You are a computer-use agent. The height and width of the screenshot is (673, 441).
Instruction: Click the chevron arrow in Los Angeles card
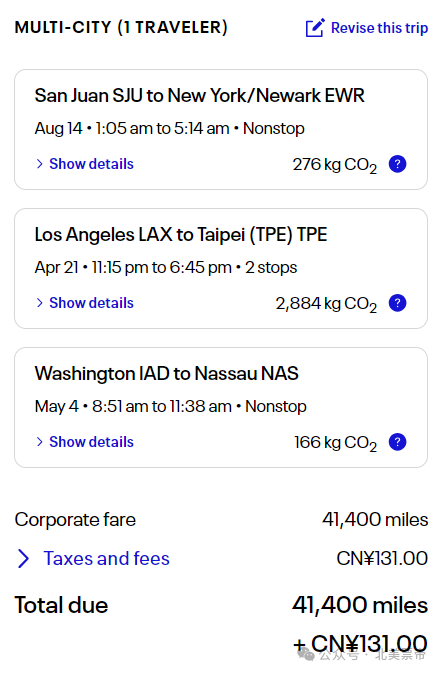click(40, 303)
